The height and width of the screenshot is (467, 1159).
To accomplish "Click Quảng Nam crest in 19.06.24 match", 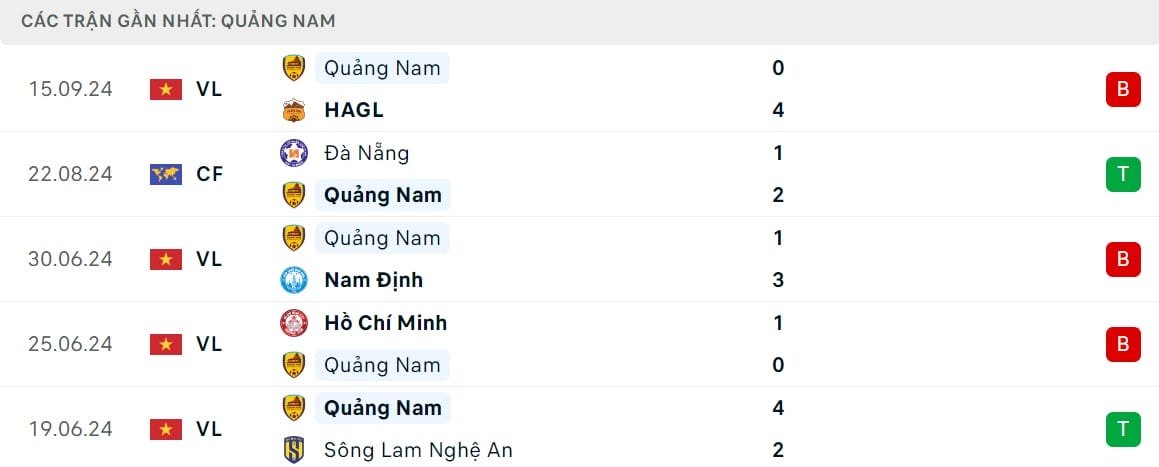I will coord(293,408).
